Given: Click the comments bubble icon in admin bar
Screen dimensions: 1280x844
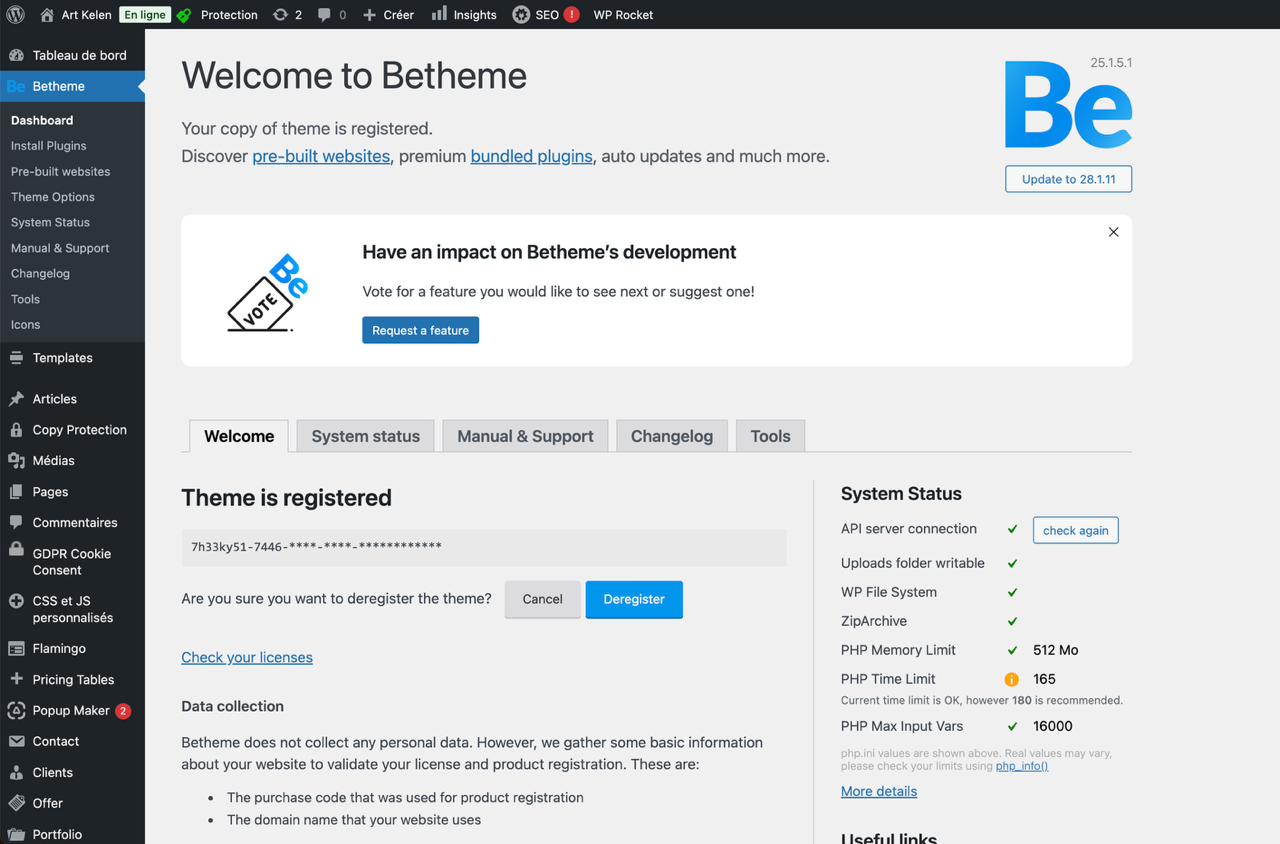Looking at the screenshot, I should click(x=324, y=15).
